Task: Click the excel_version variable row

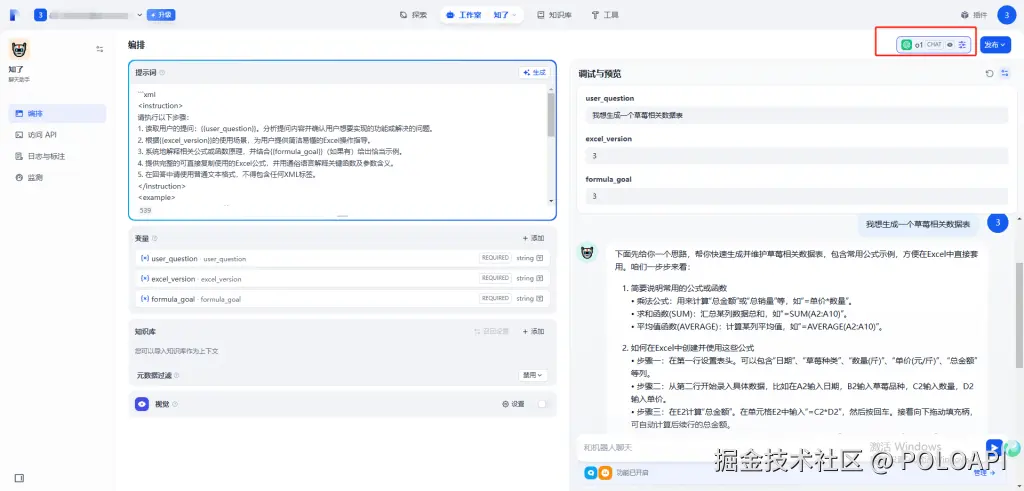Action: 342,278
